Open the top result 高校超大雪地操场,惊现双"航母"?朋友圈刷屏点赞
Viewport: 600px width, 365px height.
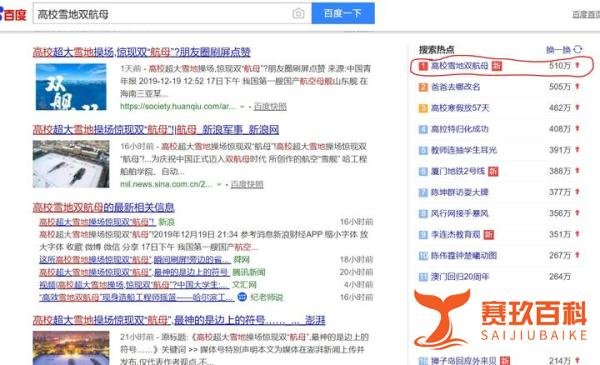tap(142, 52)
